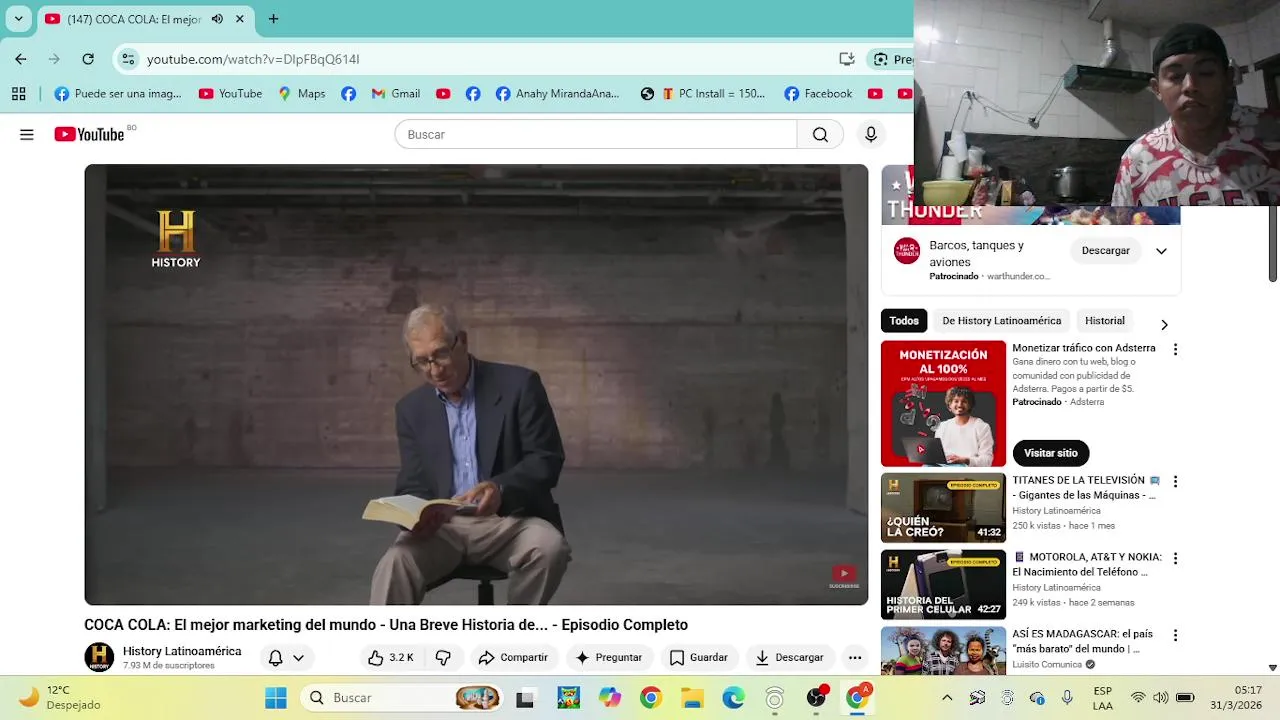Open options for the ASÍ ES MADAGASCAR video

point(1175,635)
